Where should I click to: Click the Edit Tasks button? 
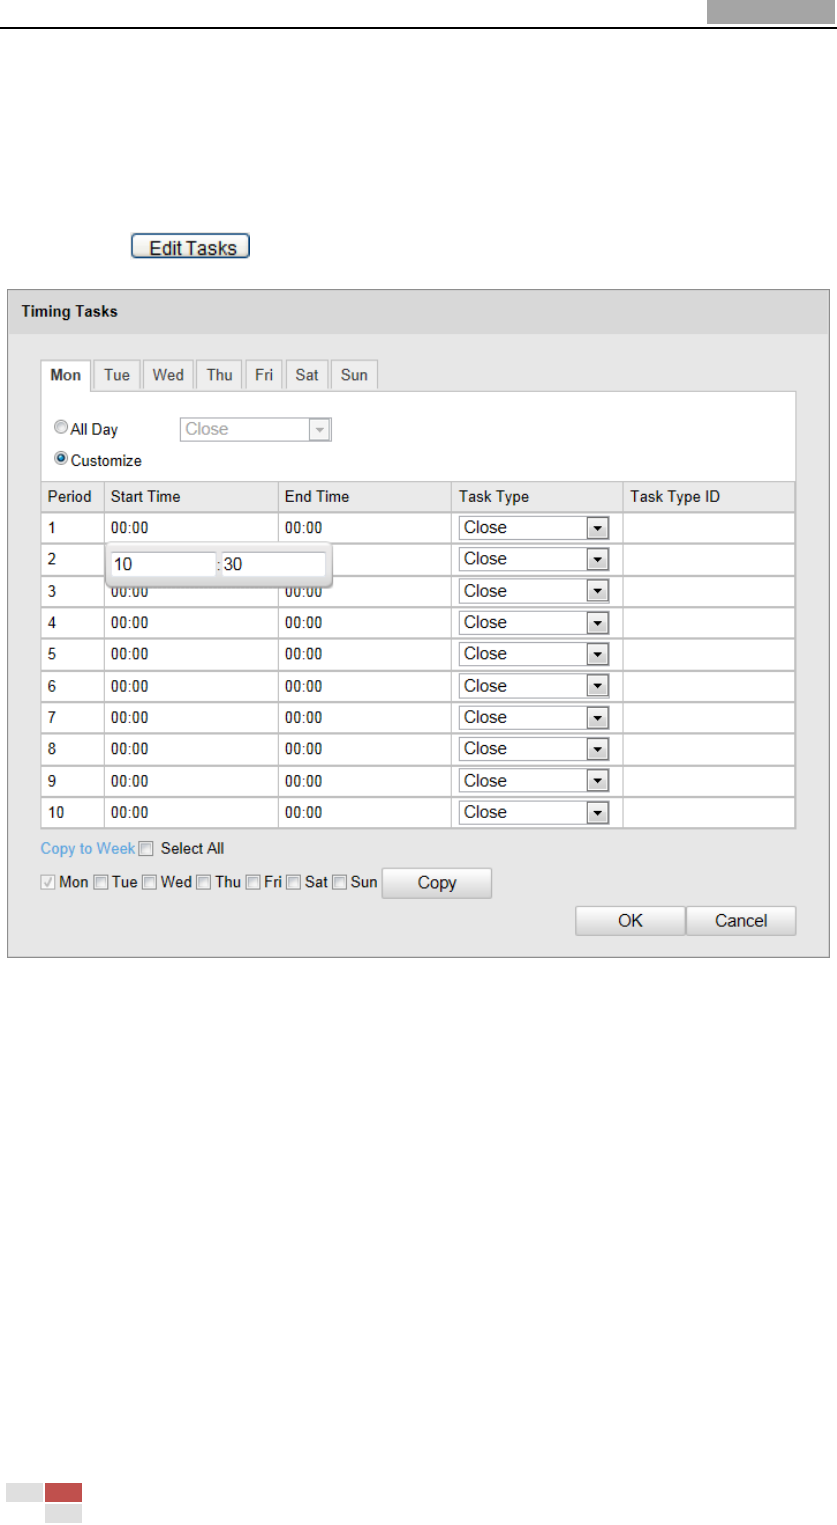click(190, 246)
